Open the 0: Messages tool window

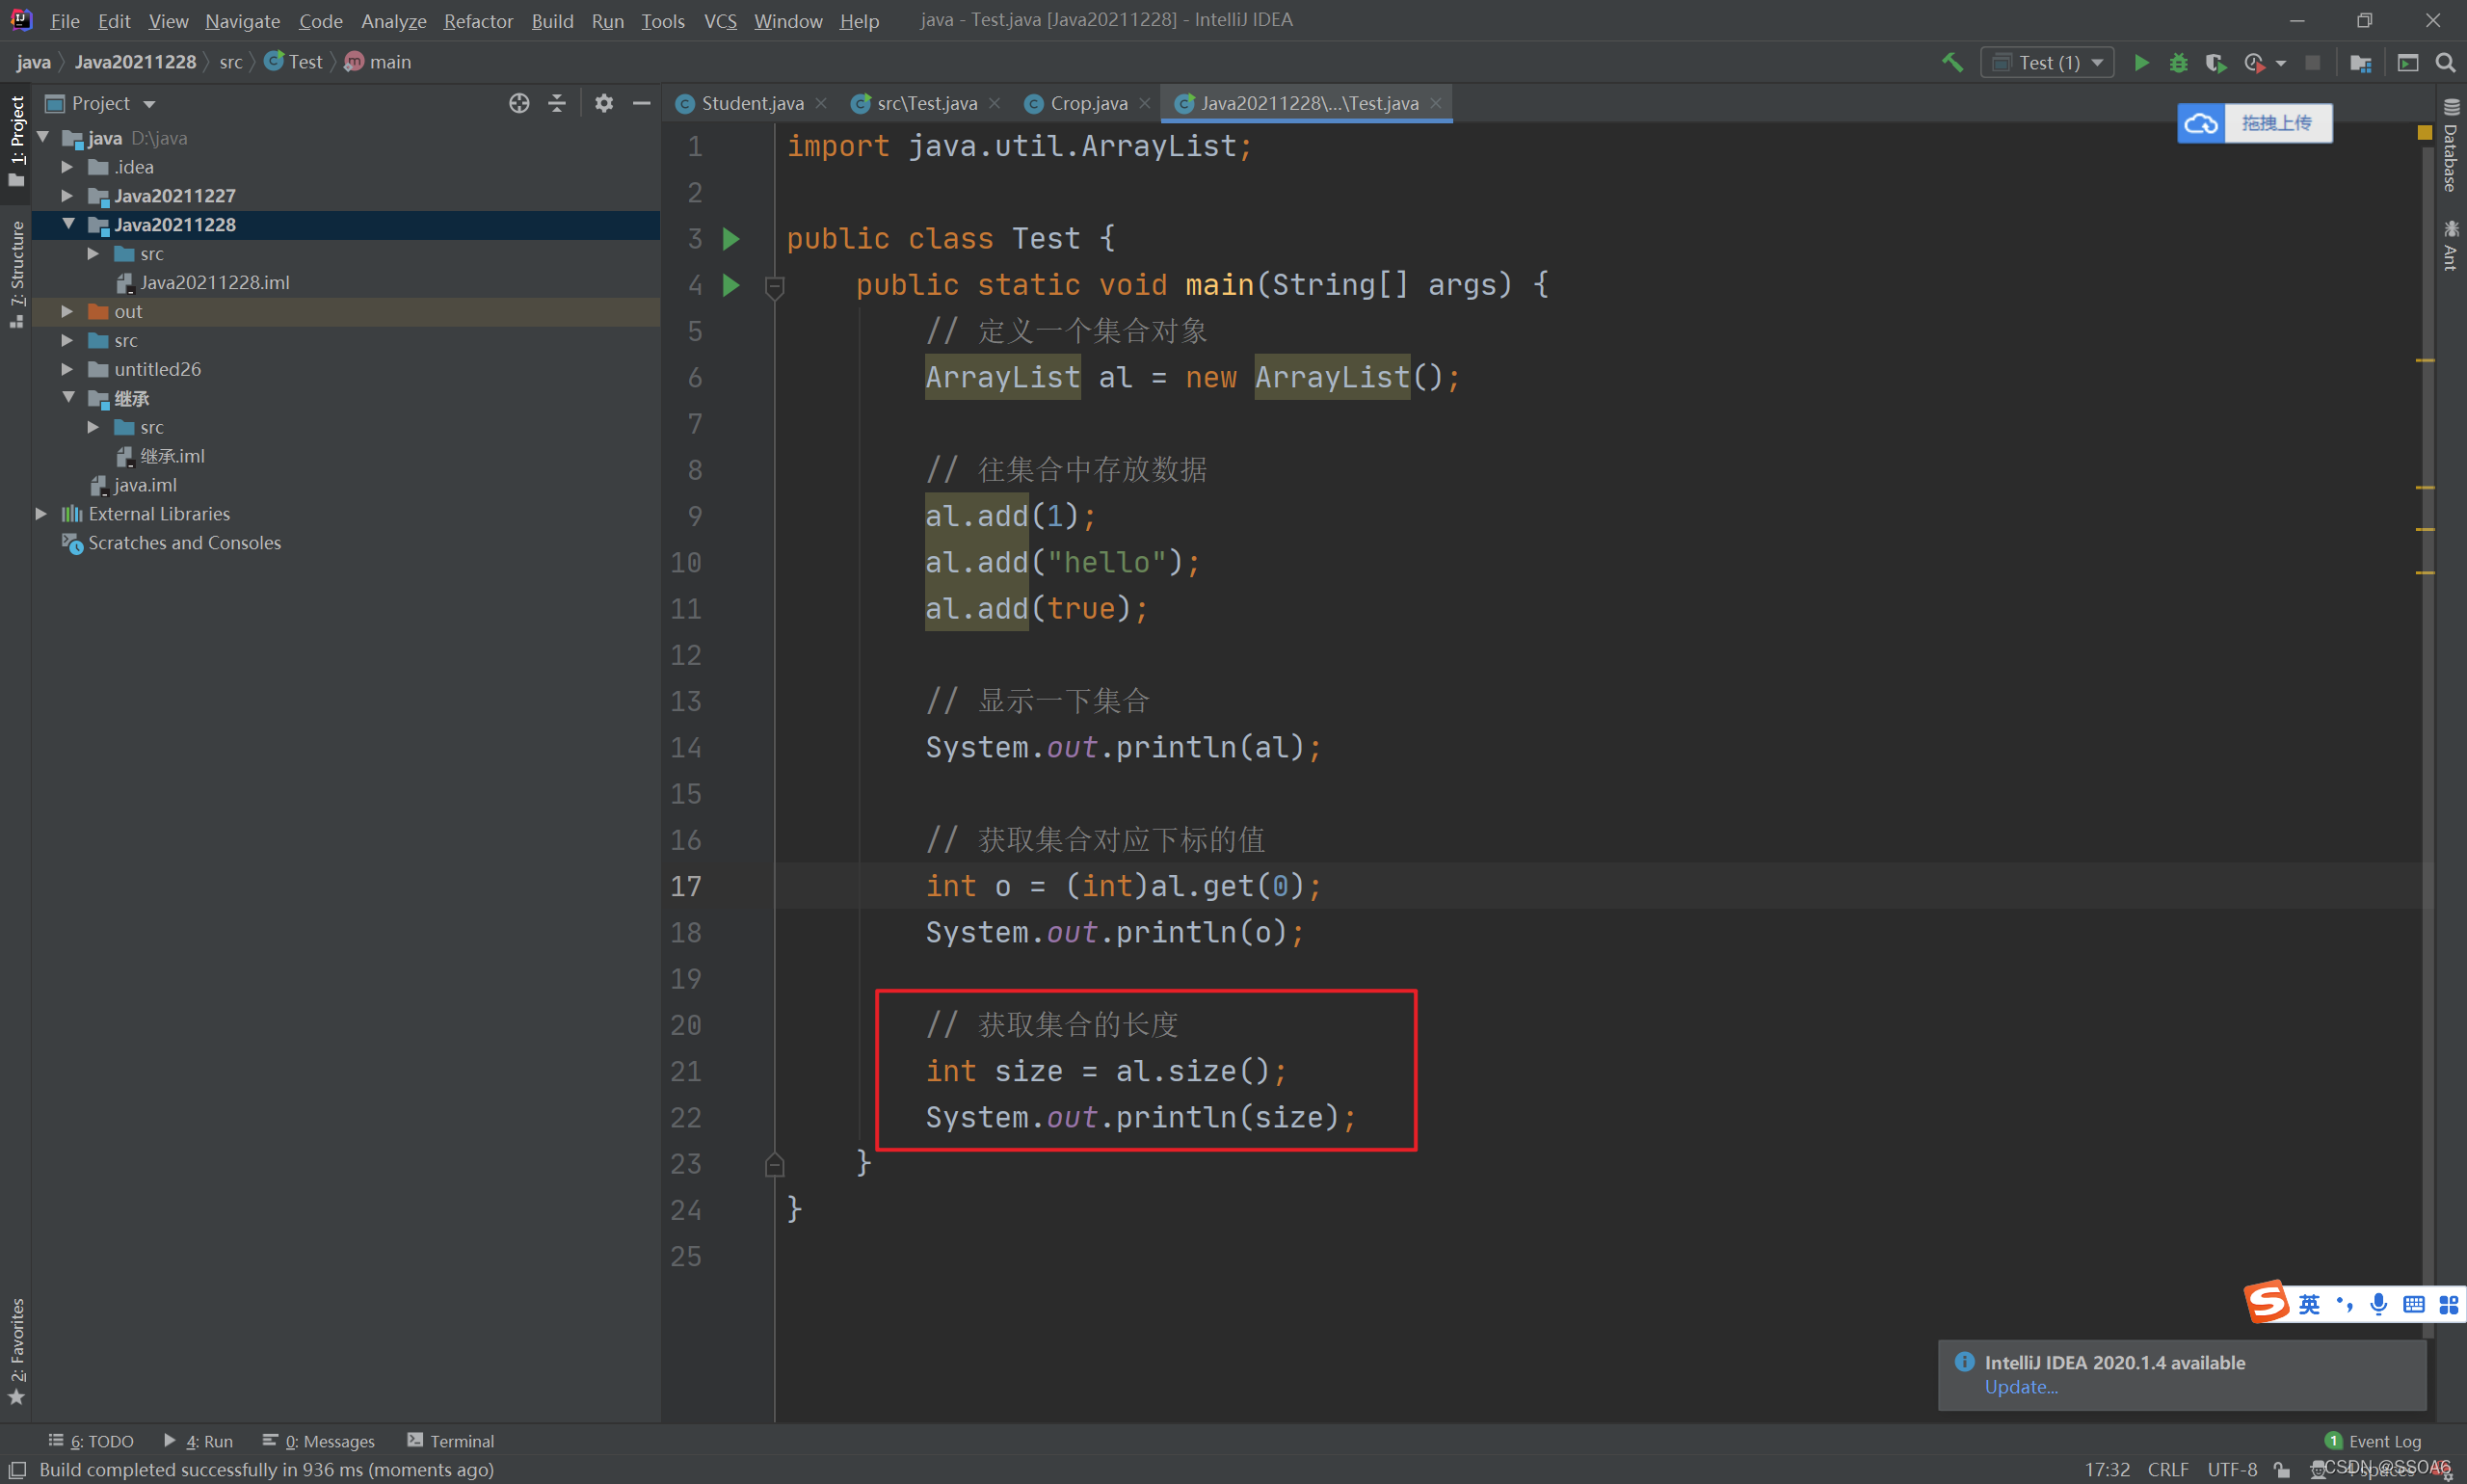tap(319, 1441)
